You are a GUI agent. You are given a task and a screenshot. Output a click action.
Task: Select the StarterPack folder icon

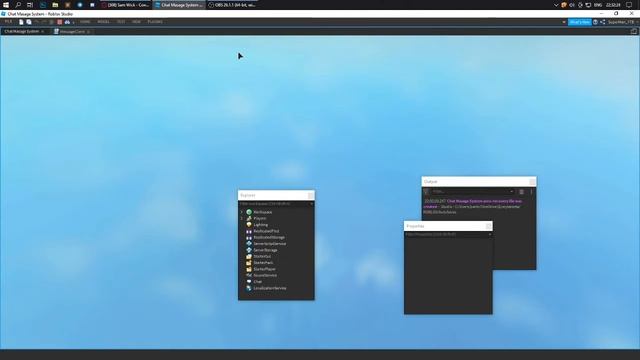(249, 263)
